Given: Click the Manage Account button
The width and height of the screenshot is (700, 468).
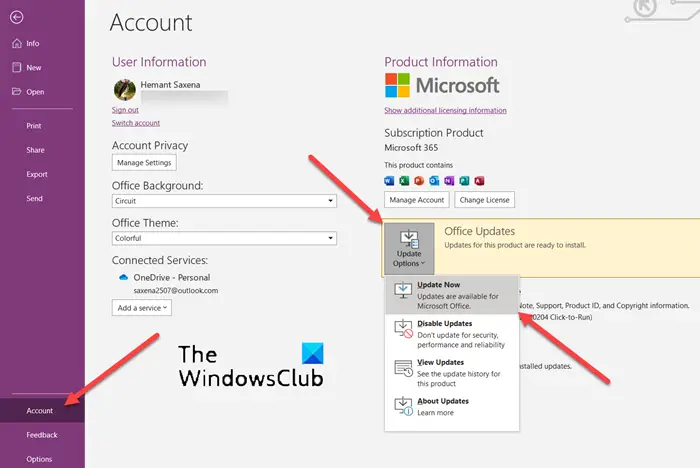Looking at the screenshot, I should [x=417, y=200].
